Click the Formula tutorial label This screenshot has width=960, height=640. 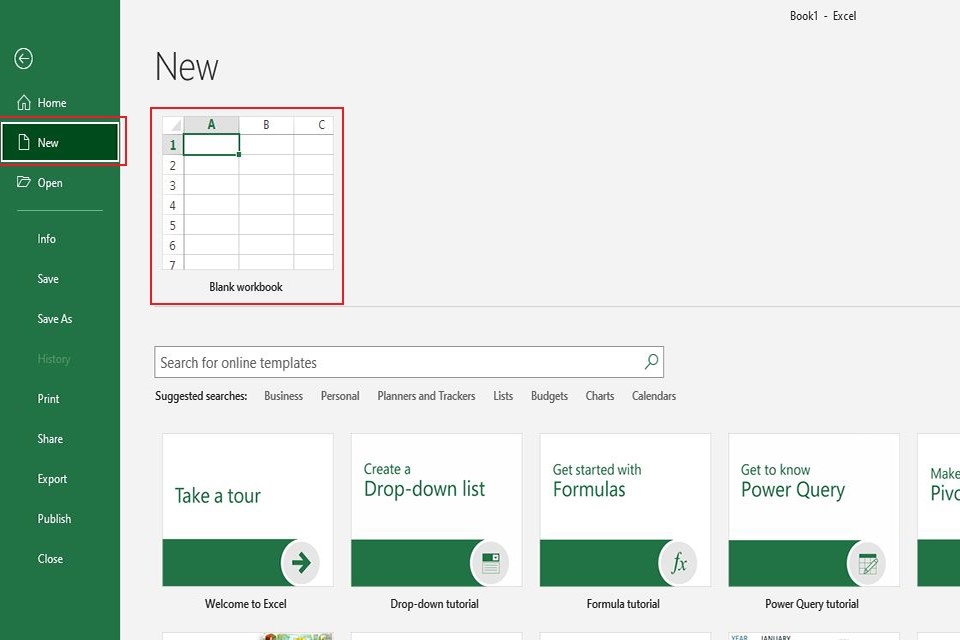(x=623, y=604)
